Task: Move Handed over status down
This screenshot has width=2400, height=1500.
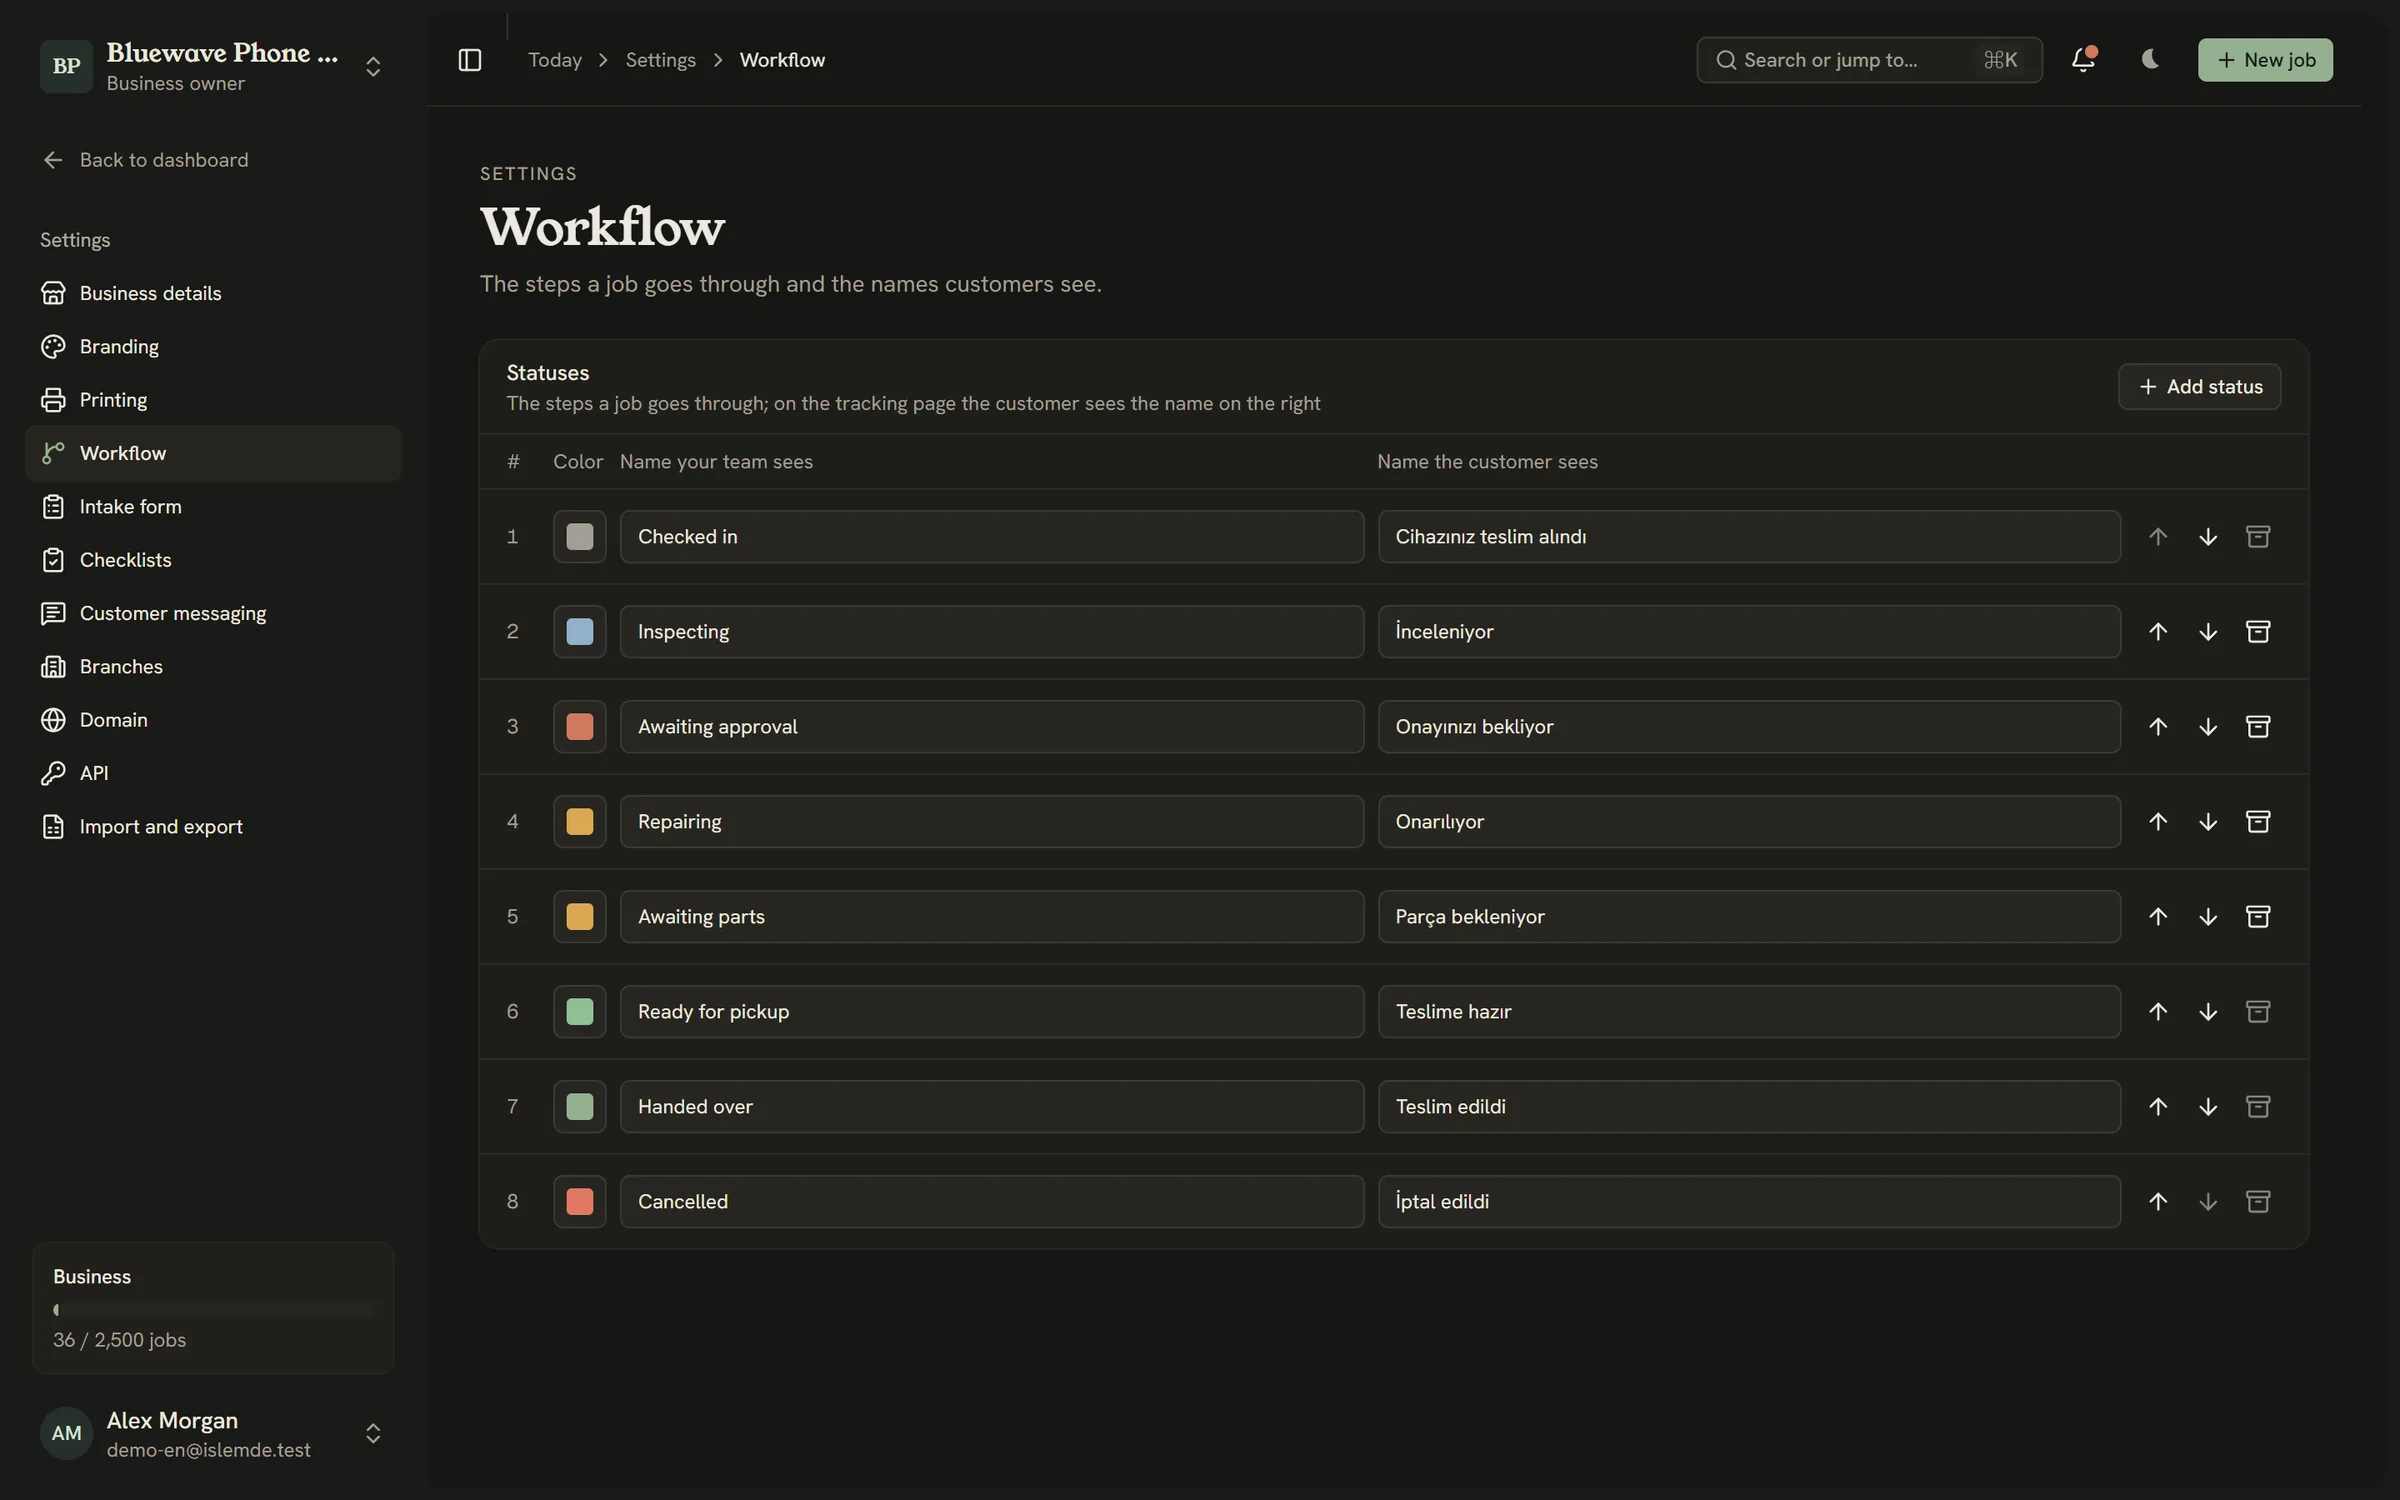Action: 2208,1107
